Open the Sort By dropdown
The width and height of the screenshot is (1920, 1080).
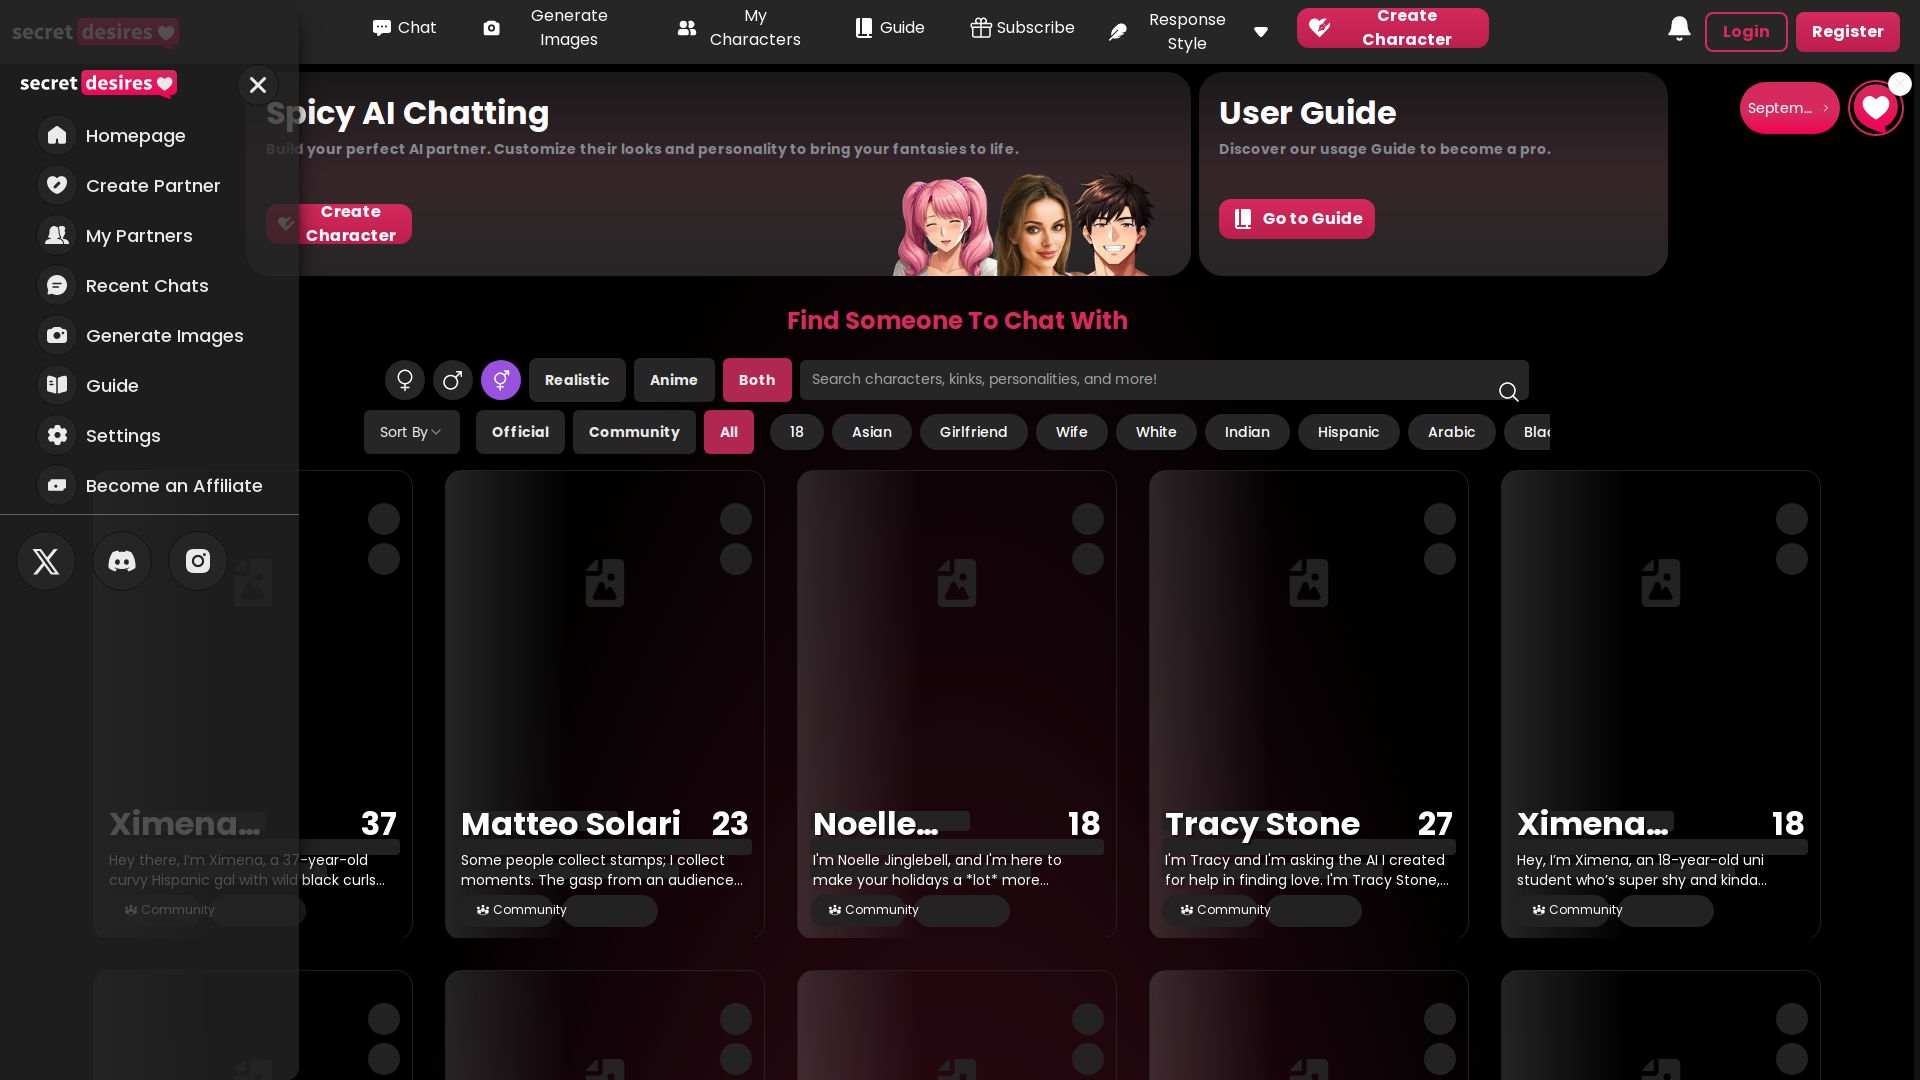(411, 432)
